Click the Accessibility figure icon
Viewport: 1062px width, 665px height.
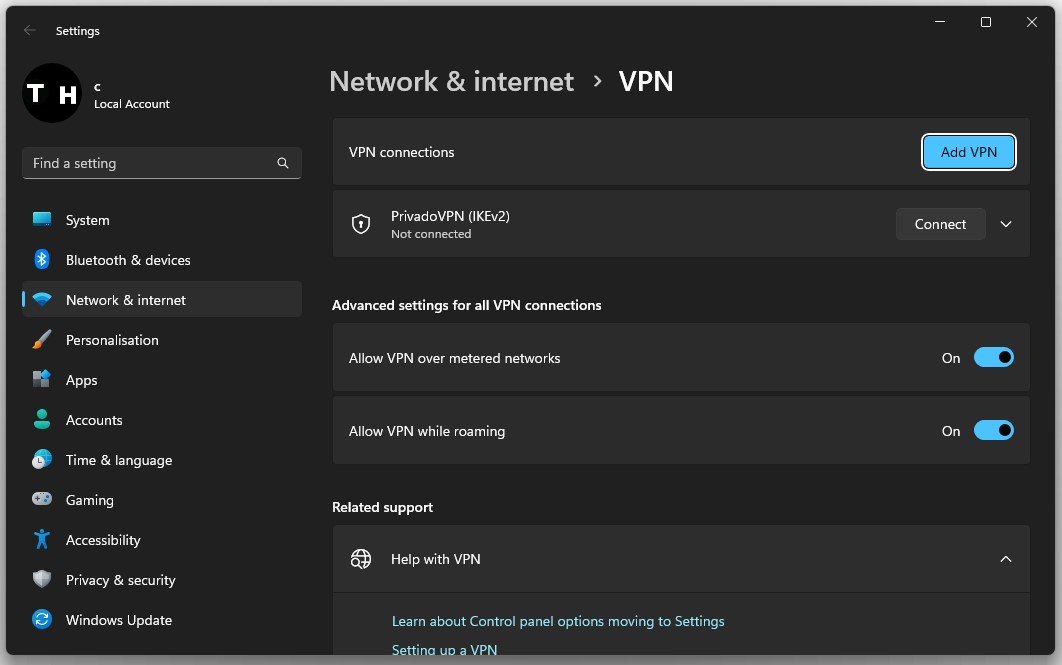click(x=41, y=539)
